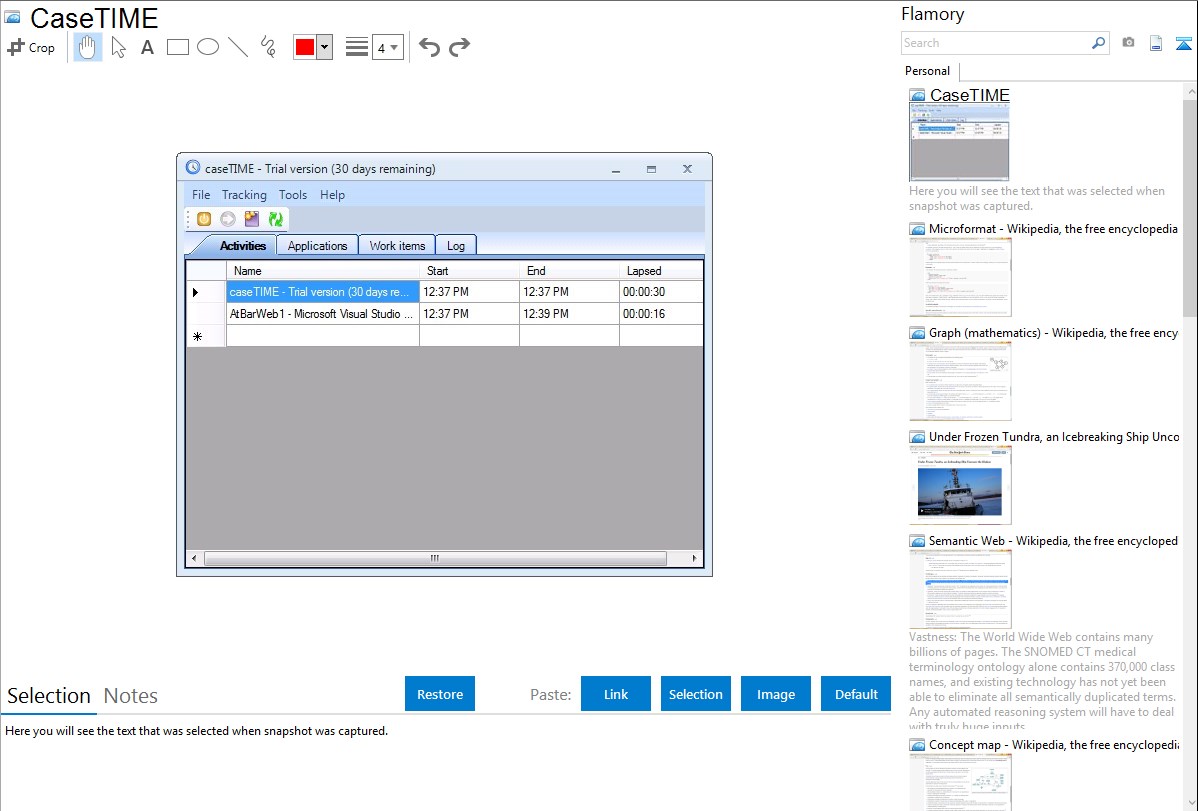Select the Applications tab
The width and height of the screenshot is (1198, 811).
pyautogui.click(x=317, y=245)
